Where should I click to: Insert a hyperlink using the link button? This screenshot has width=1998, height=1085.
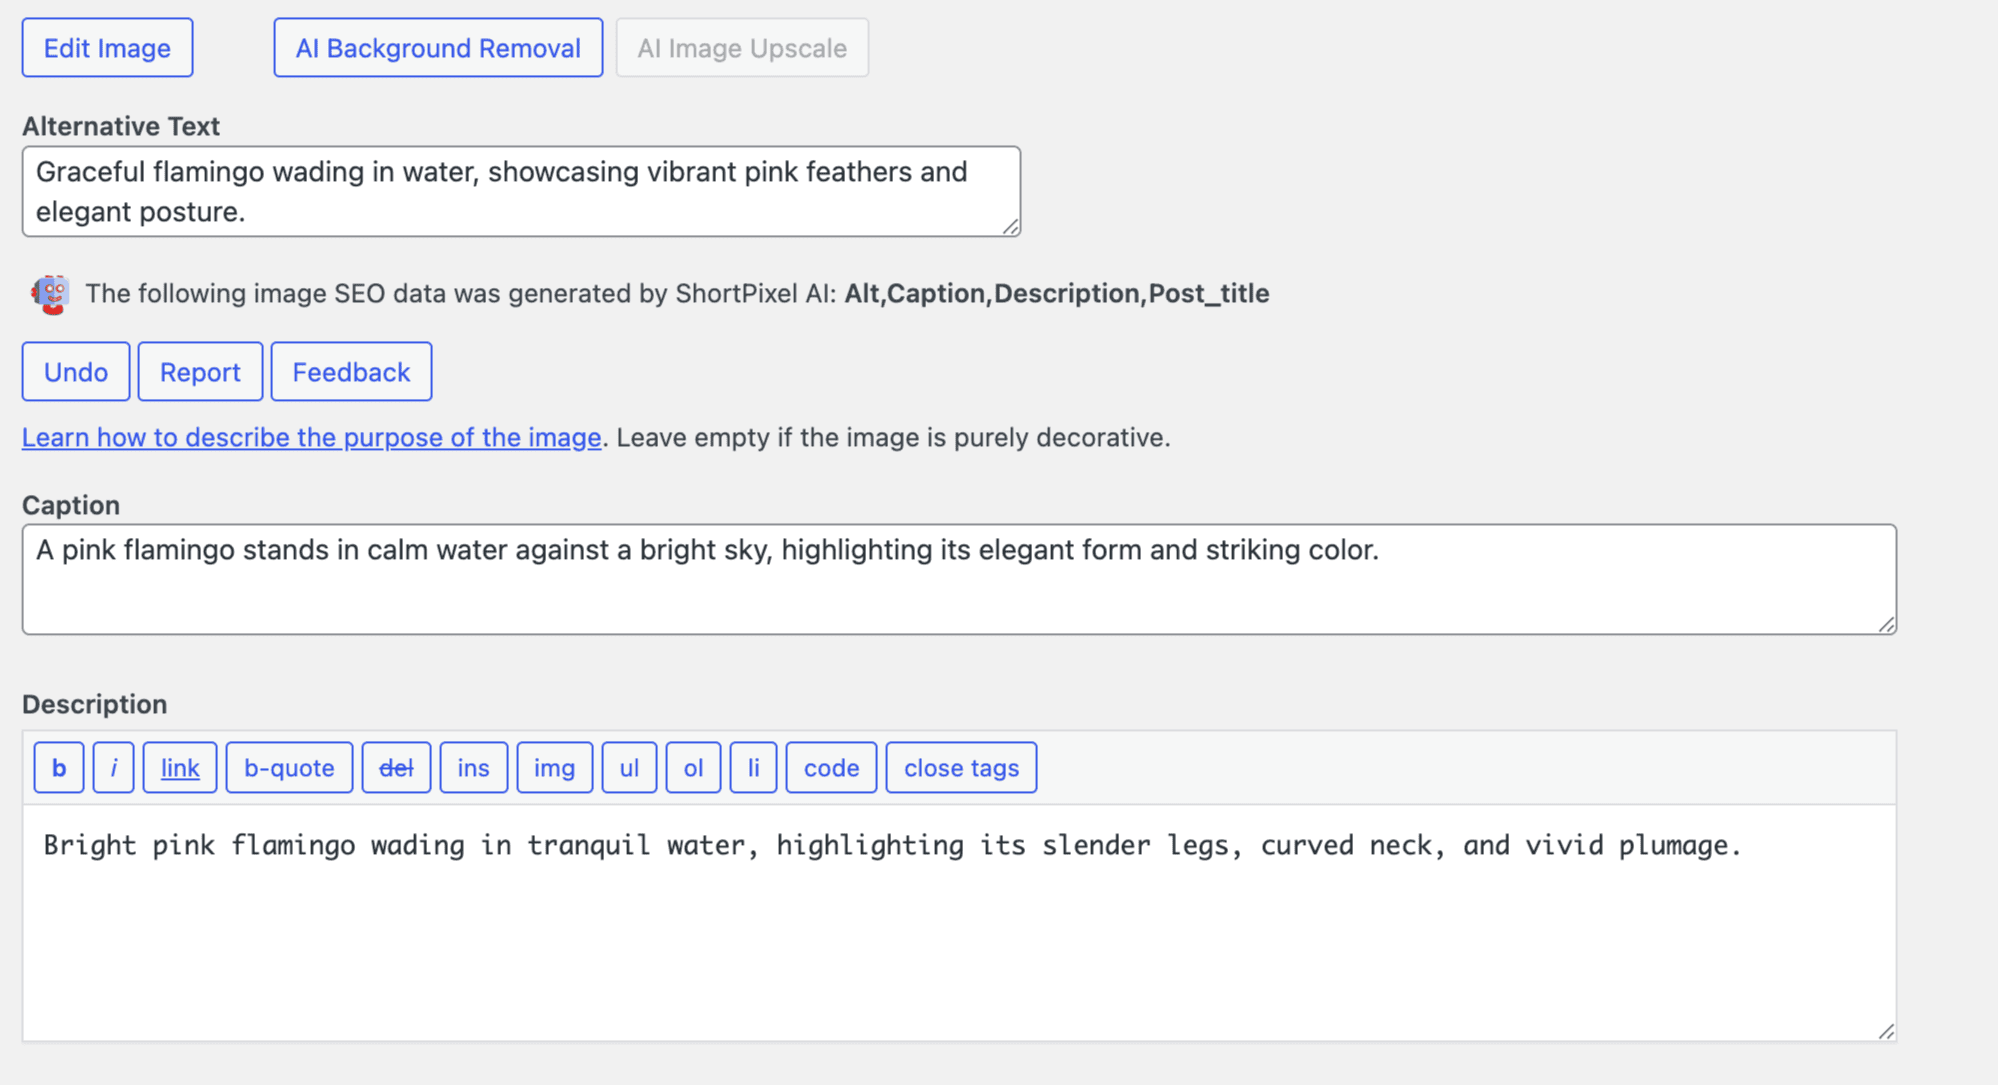(x=180, y=768)
